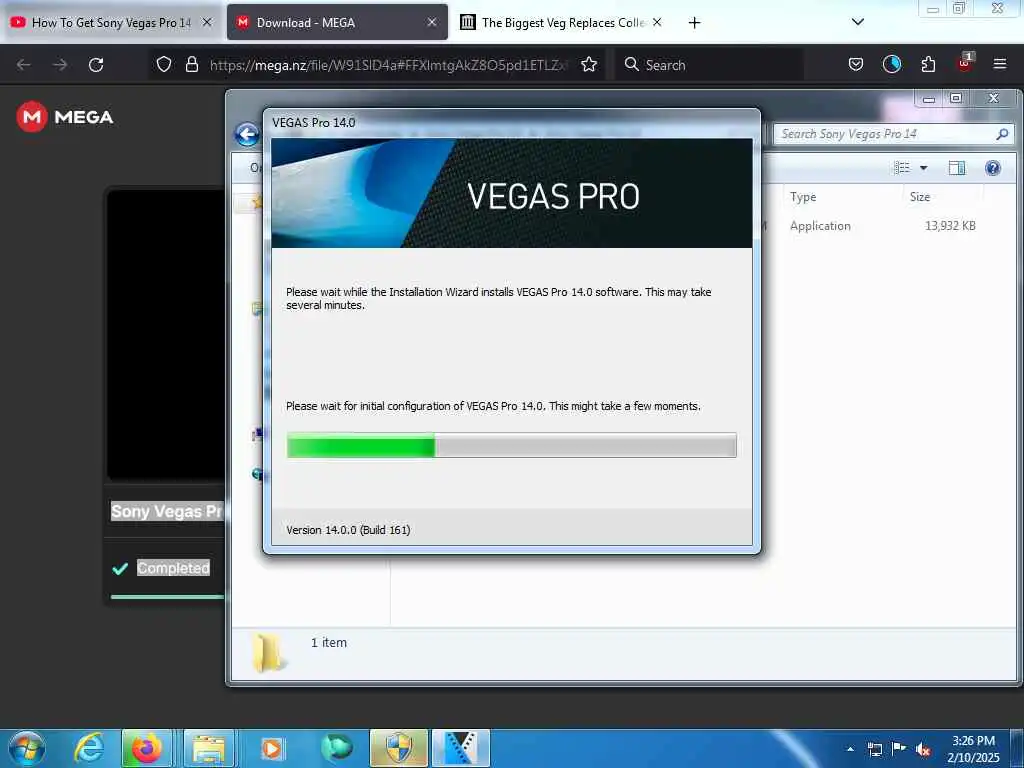Click the Firefox Search box

[x=709, y=65]
